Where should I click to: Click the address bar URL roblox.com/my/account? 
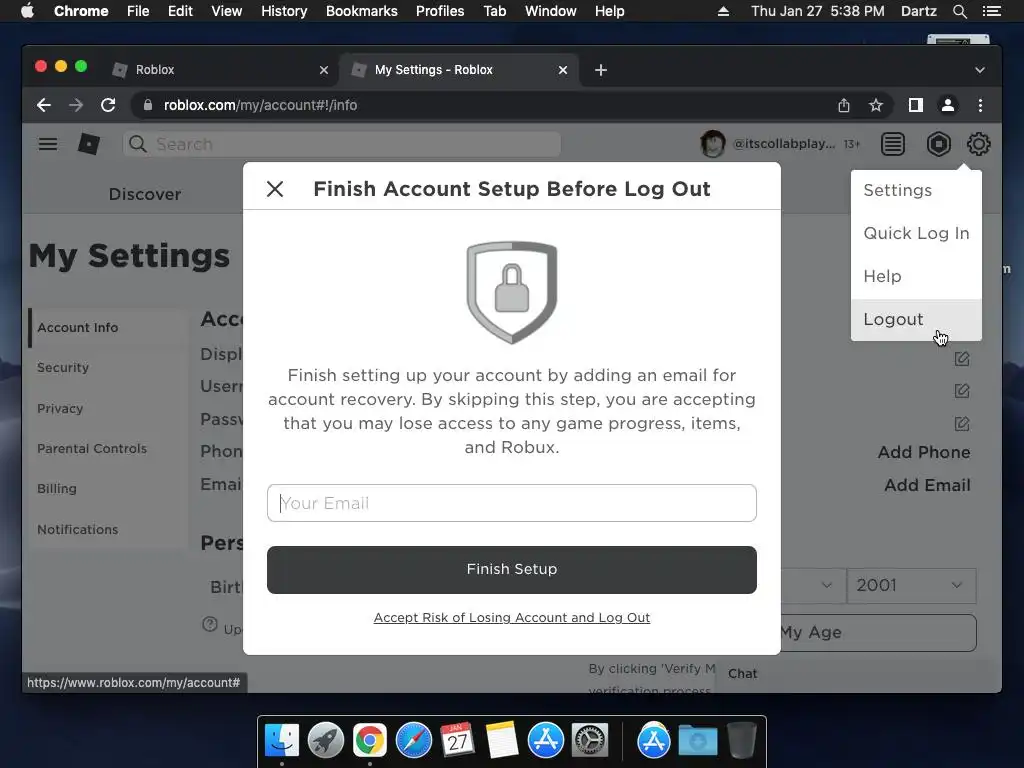point(261,105)
